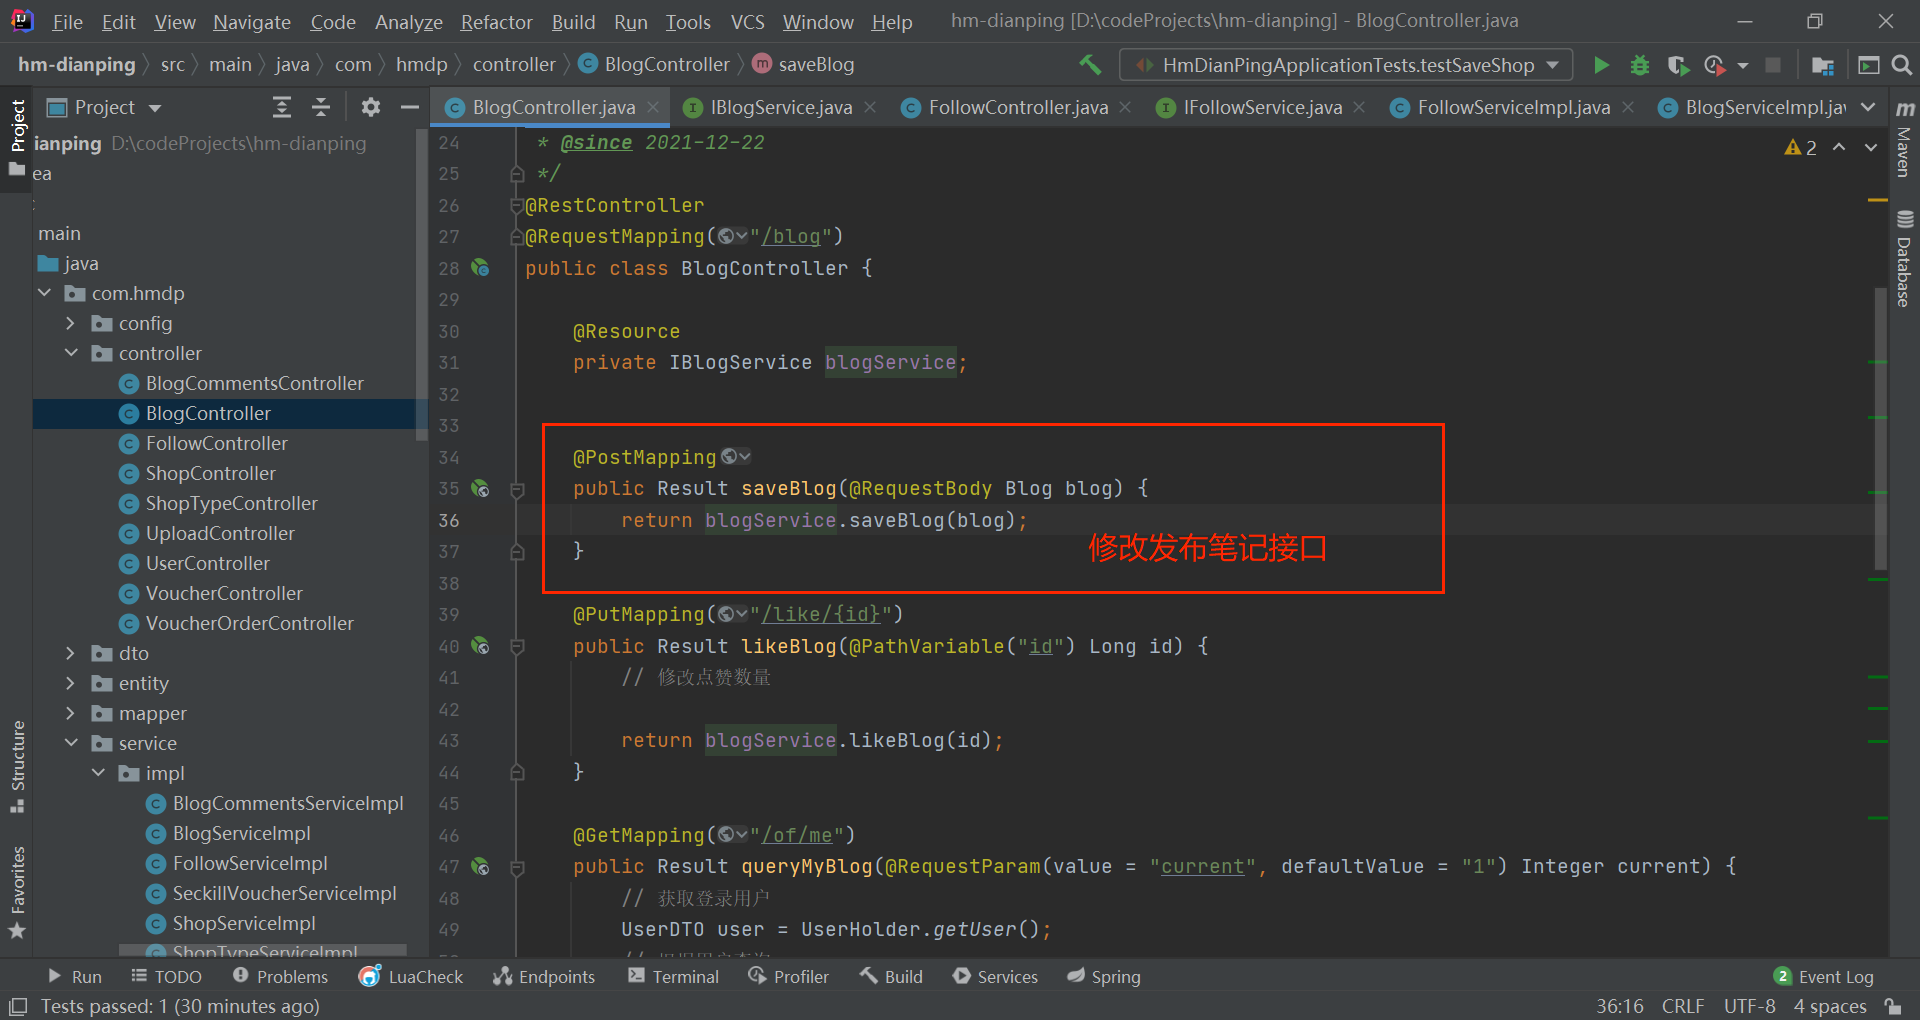Click gutter bean icon on line 28

coord(481,268)
